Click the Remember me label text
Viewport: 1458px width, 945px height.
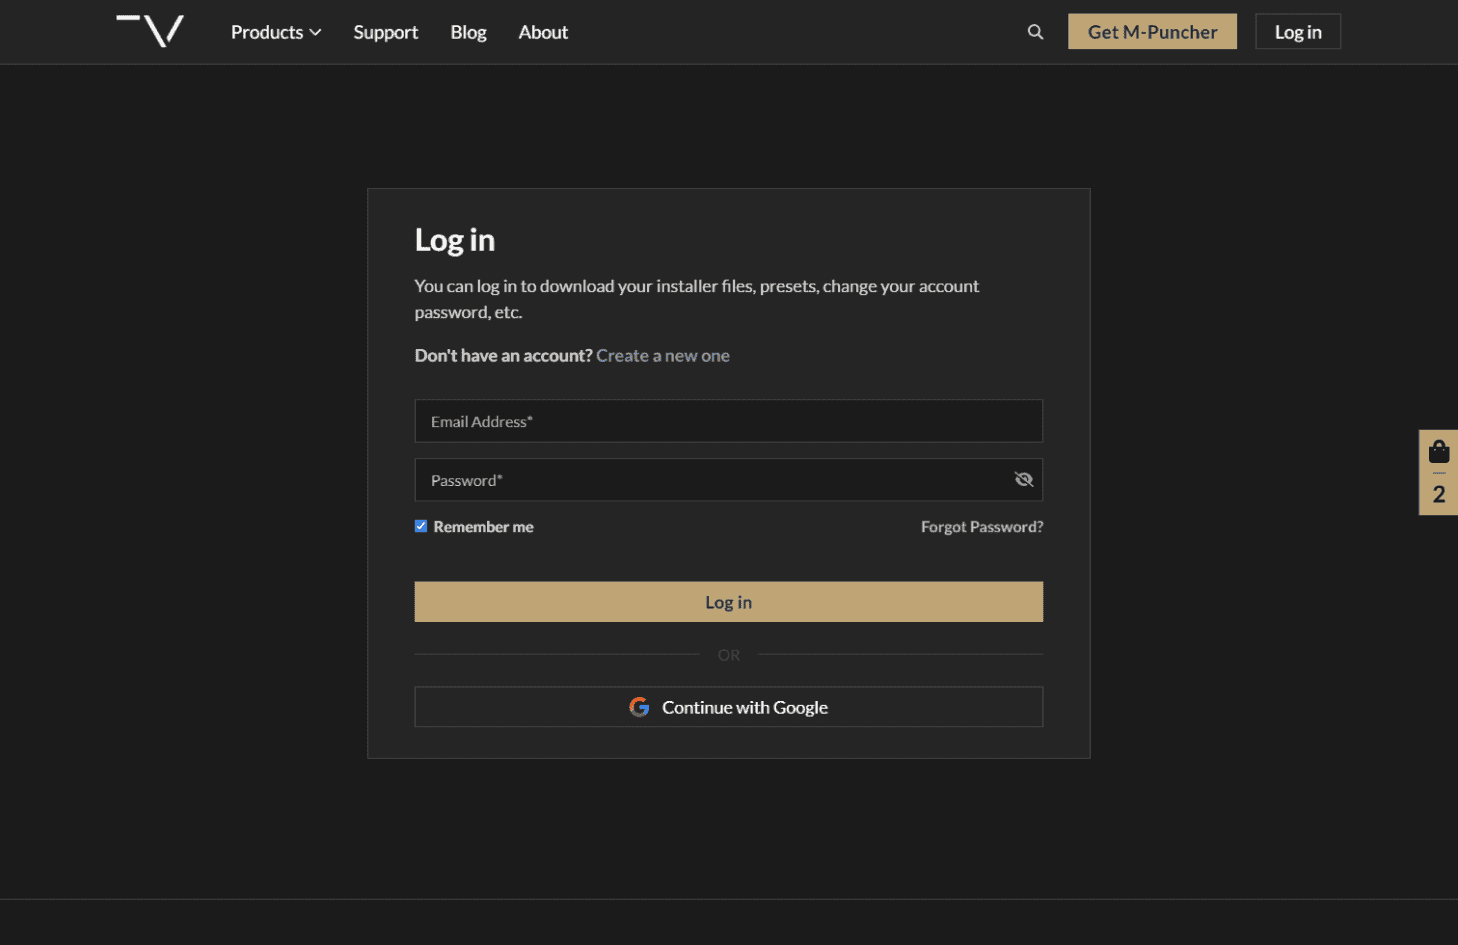point(483,527)
